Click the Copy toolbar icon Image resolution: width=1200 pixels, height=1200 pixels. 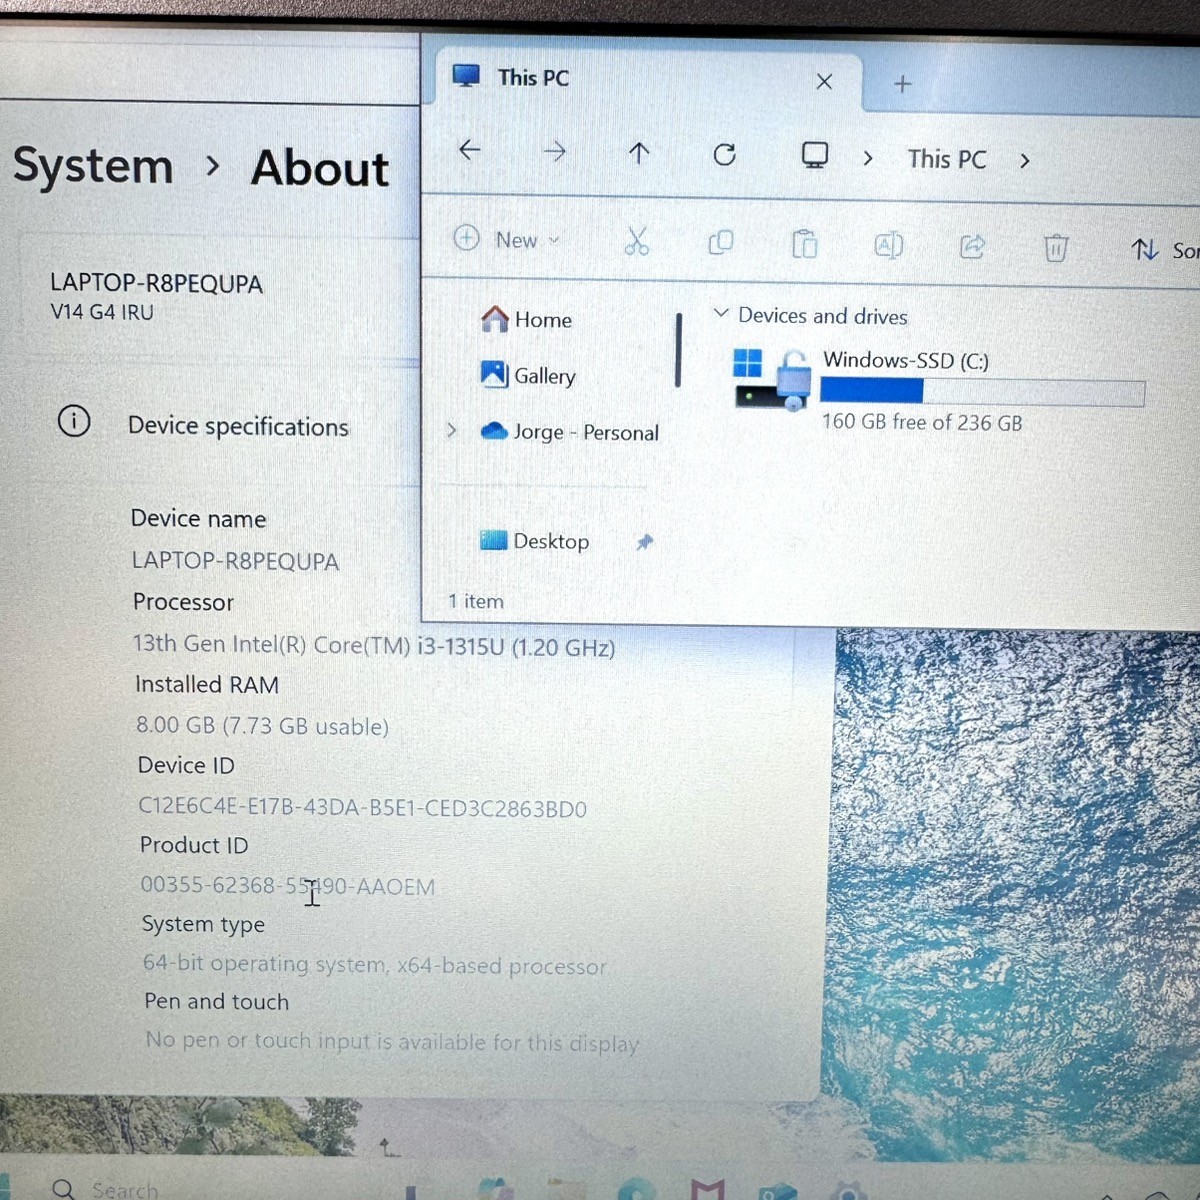point(721,242)
